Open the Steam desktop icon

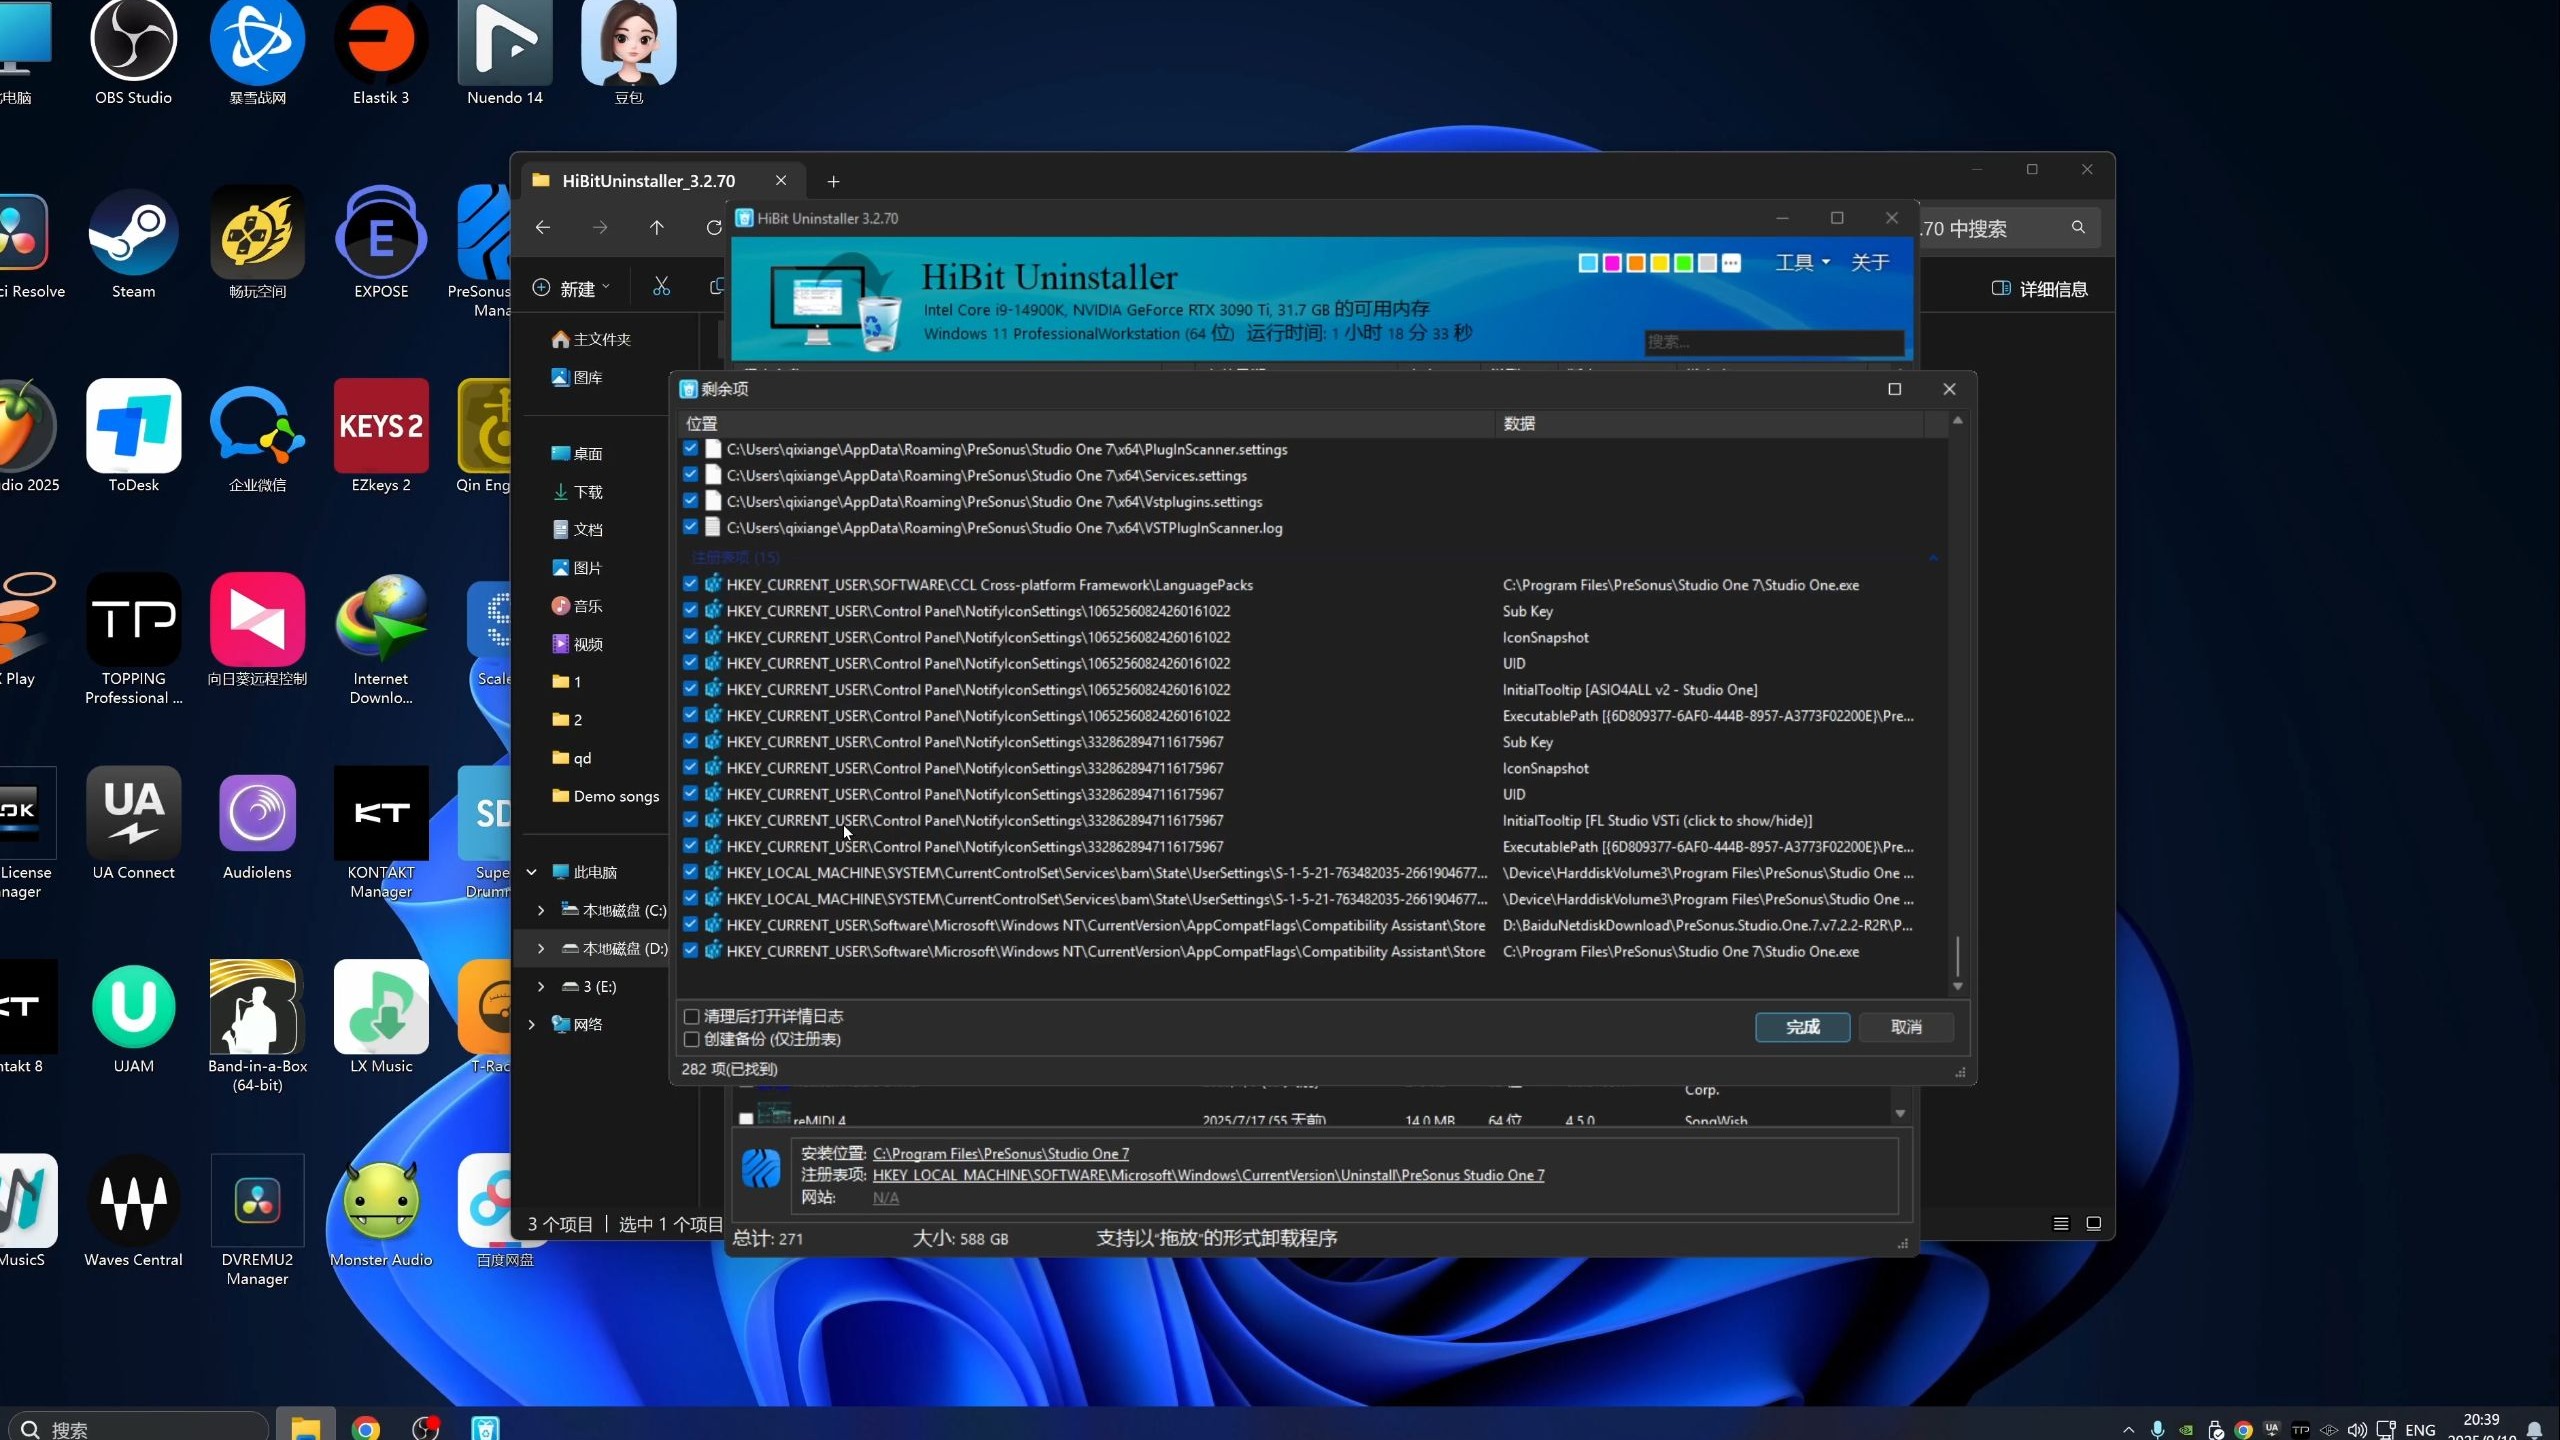point(133,243)
